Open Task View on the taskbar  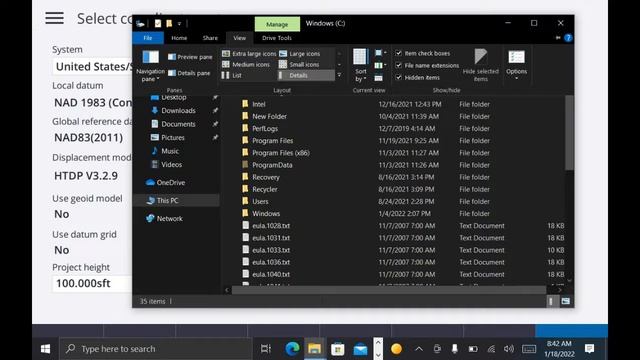[x=265, y=349]
